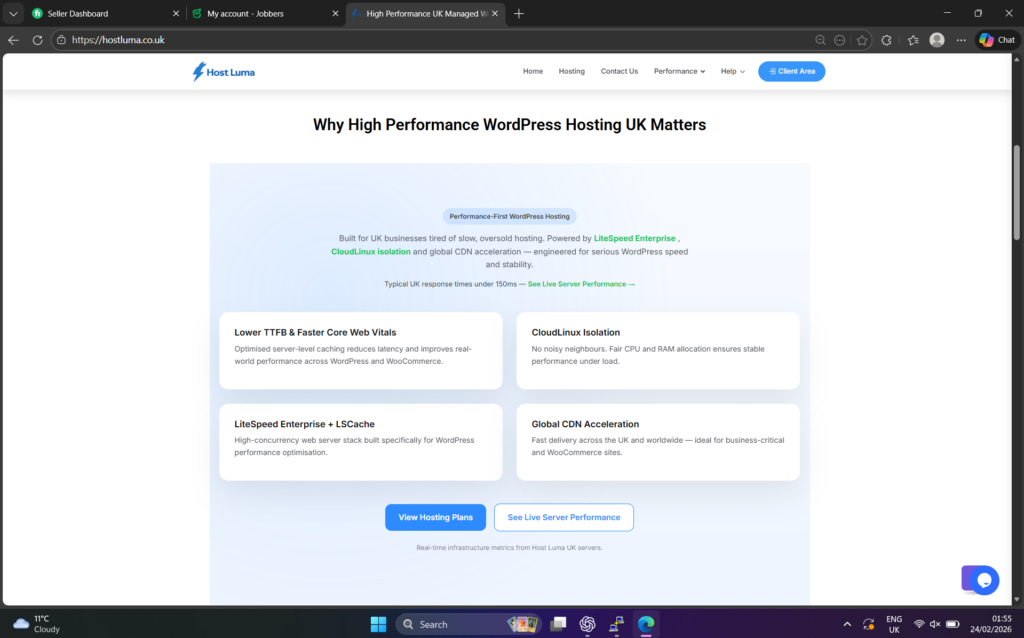Click the site padlock icon in the address bar
The image size is (1024, 638).
[x=61, y=40]
